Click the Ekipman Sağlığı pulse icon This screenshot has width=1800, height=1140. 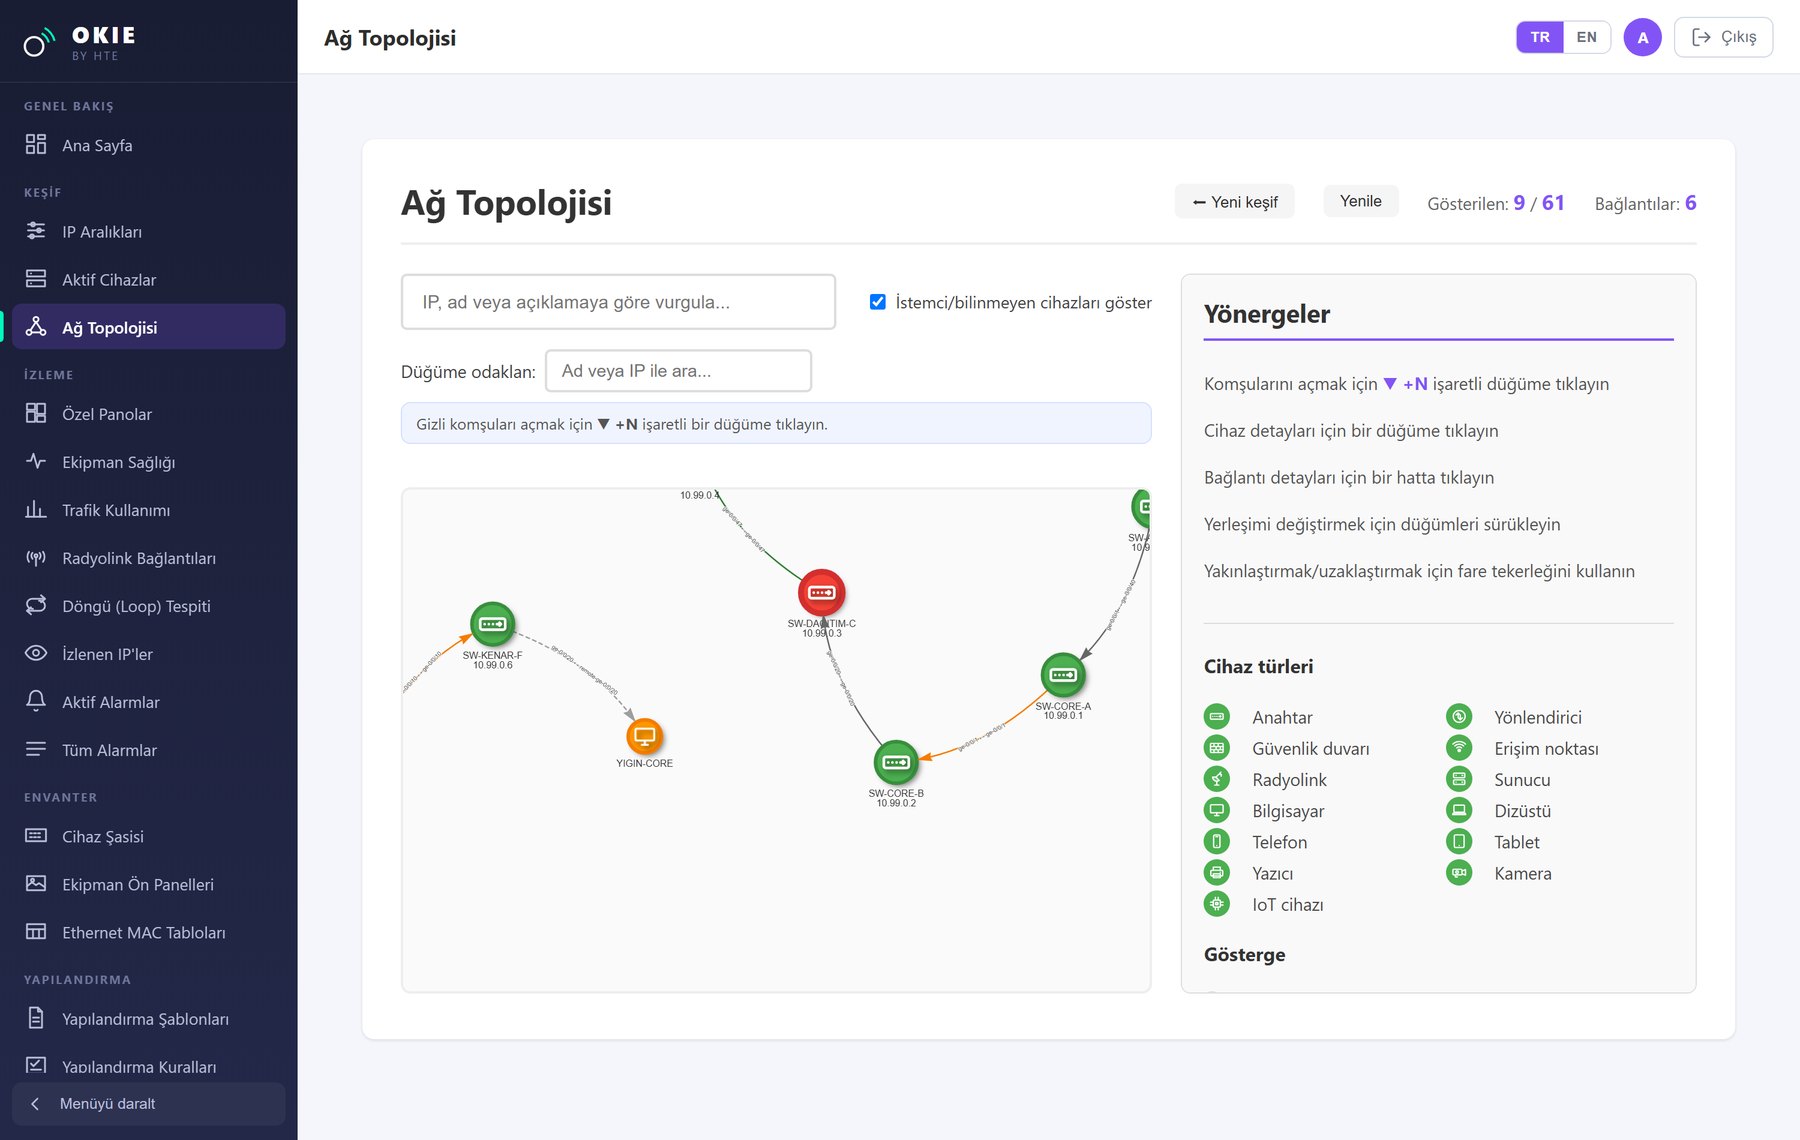36,461
